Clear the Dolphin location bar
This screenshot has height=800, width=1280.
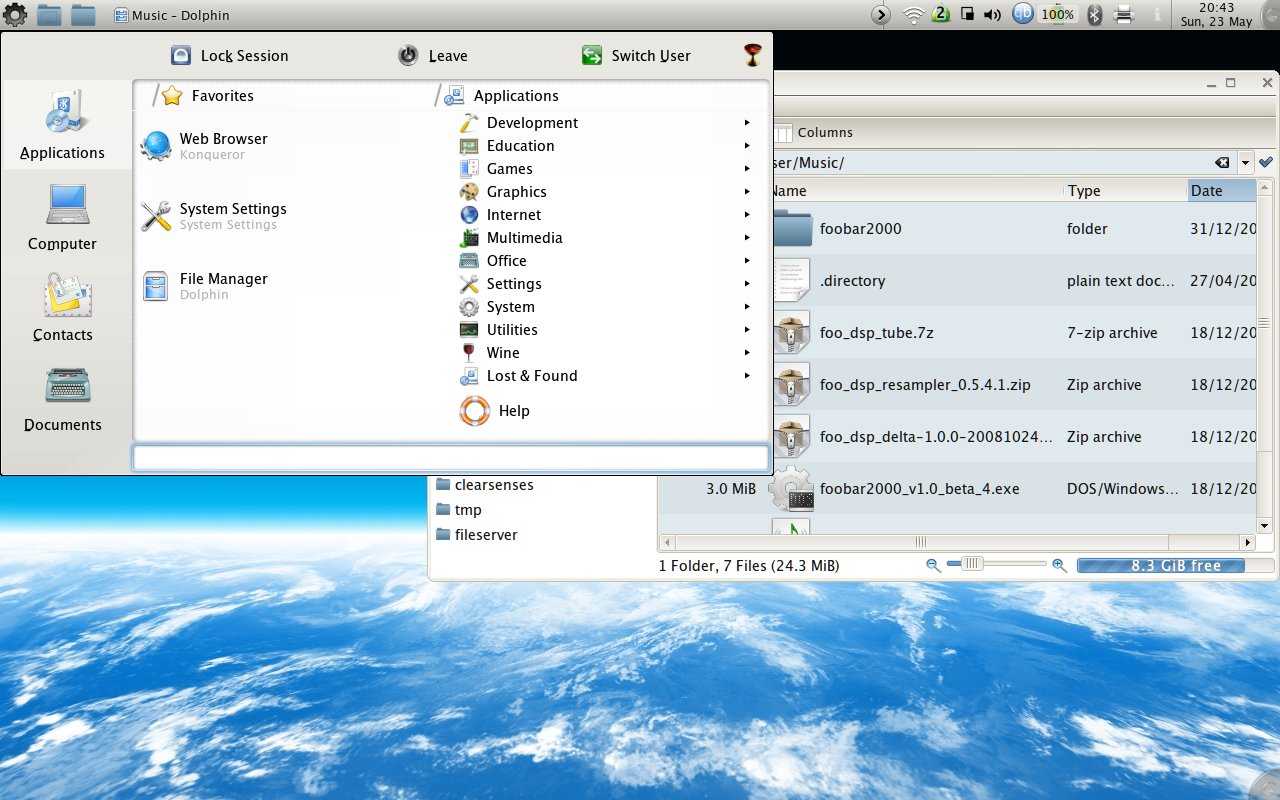1222,163
